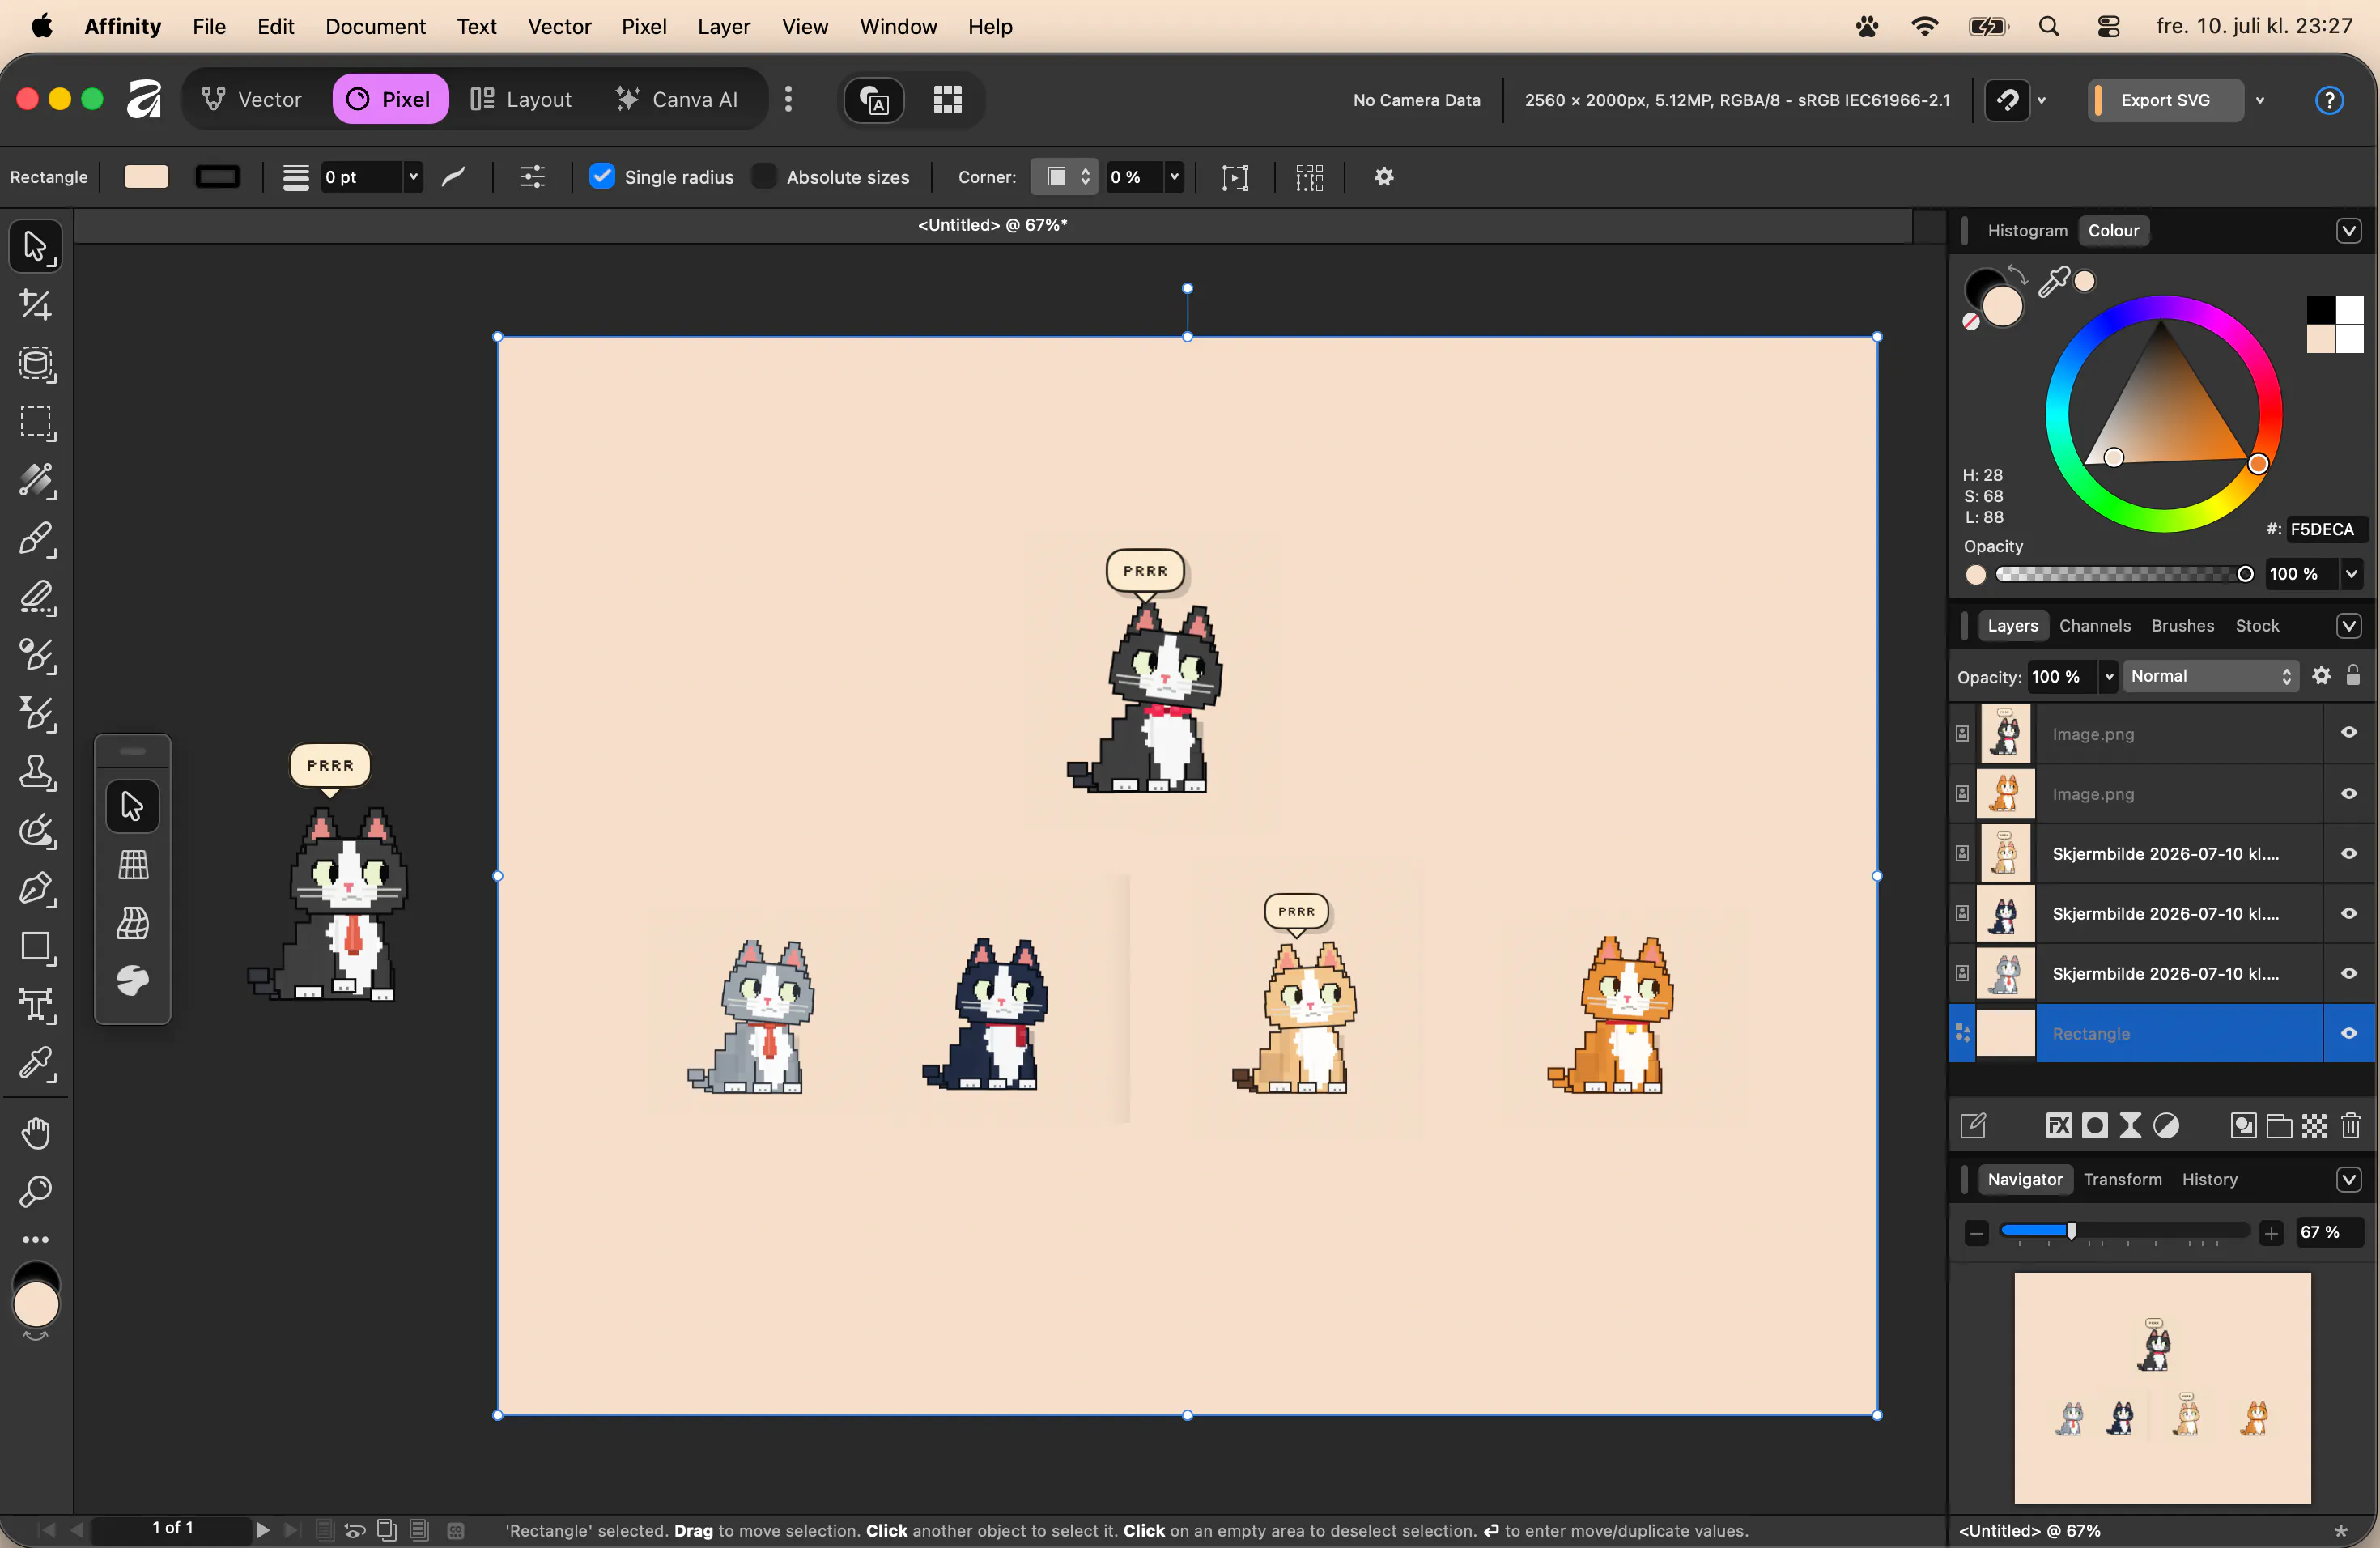Select the Zoom magnifier tool
Viewport: 2380px width, 1548px height.
pyautogui.click(x=36, y=1191)
